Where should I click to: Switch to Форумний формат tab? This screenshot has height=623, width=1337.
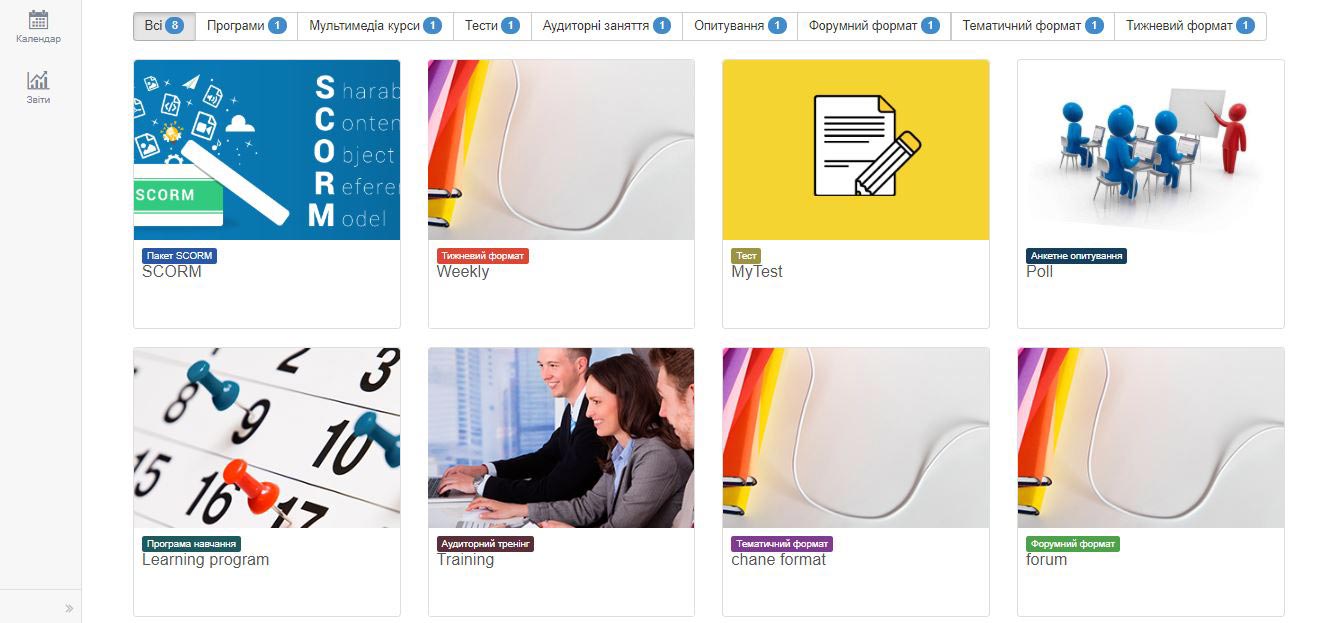[874, 26]
